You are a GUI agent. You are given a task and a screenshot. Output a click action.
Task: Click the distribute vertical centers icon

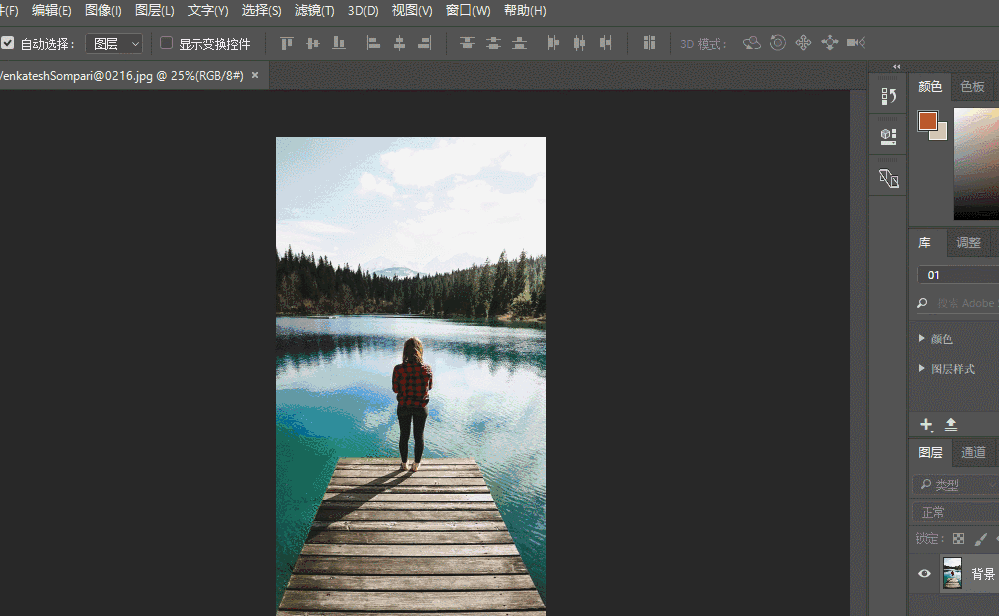click(493, 43)
